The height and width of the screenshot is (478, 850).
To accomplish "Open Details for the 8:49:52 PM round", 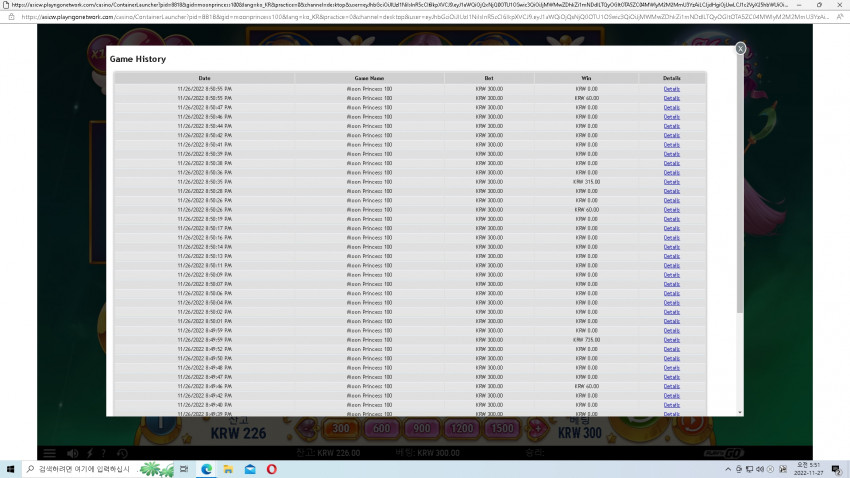I will tap(671, 349).
